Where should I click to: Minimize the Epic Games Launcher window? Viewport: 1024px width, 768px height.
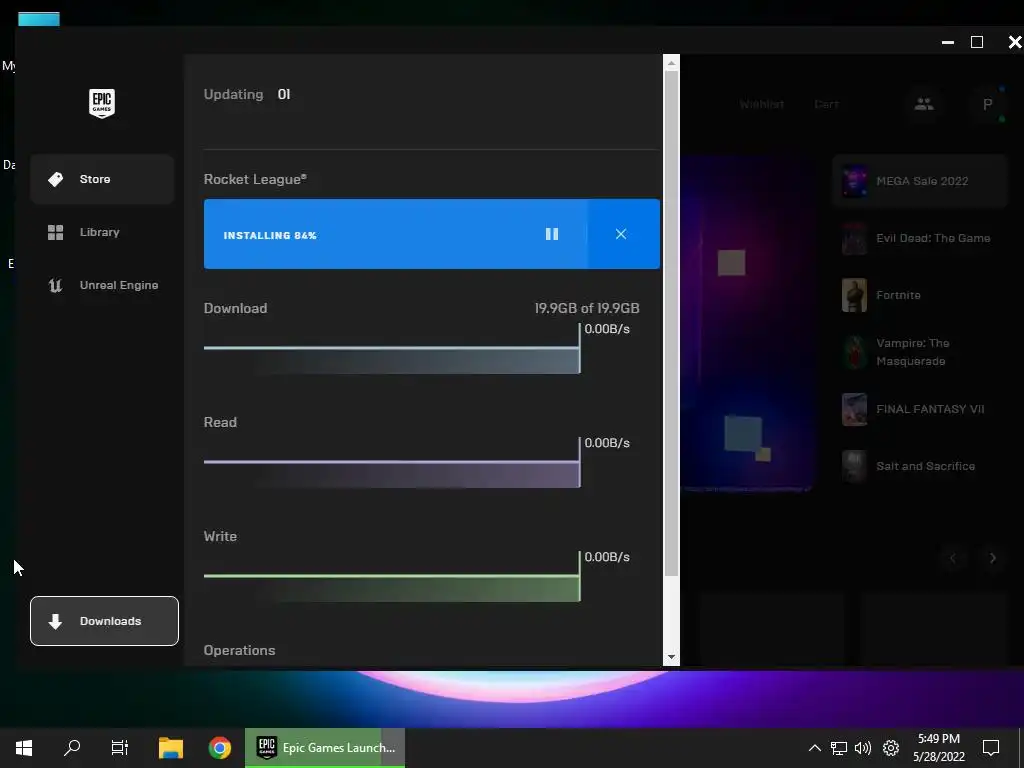948,42
